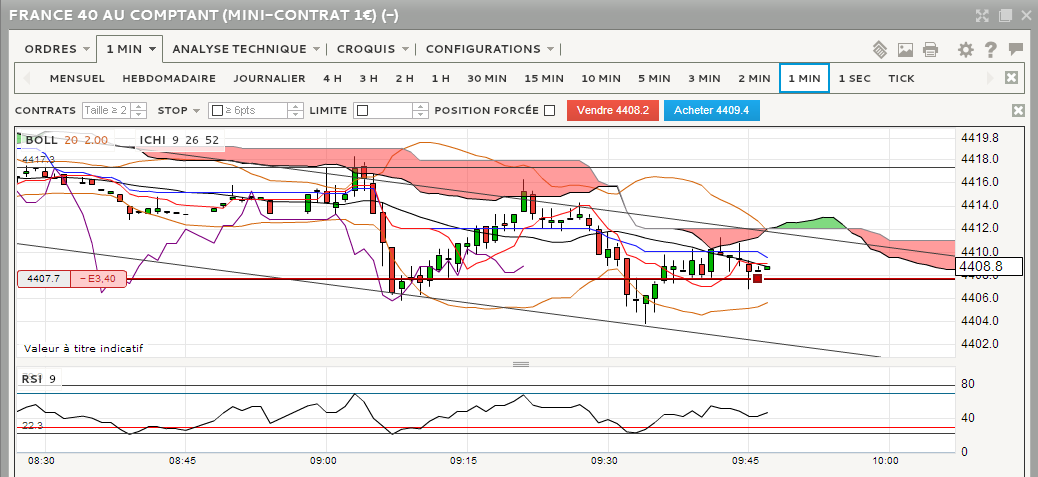
Task: Open the Stop type dropdown
Action: [x=179, y=111]
